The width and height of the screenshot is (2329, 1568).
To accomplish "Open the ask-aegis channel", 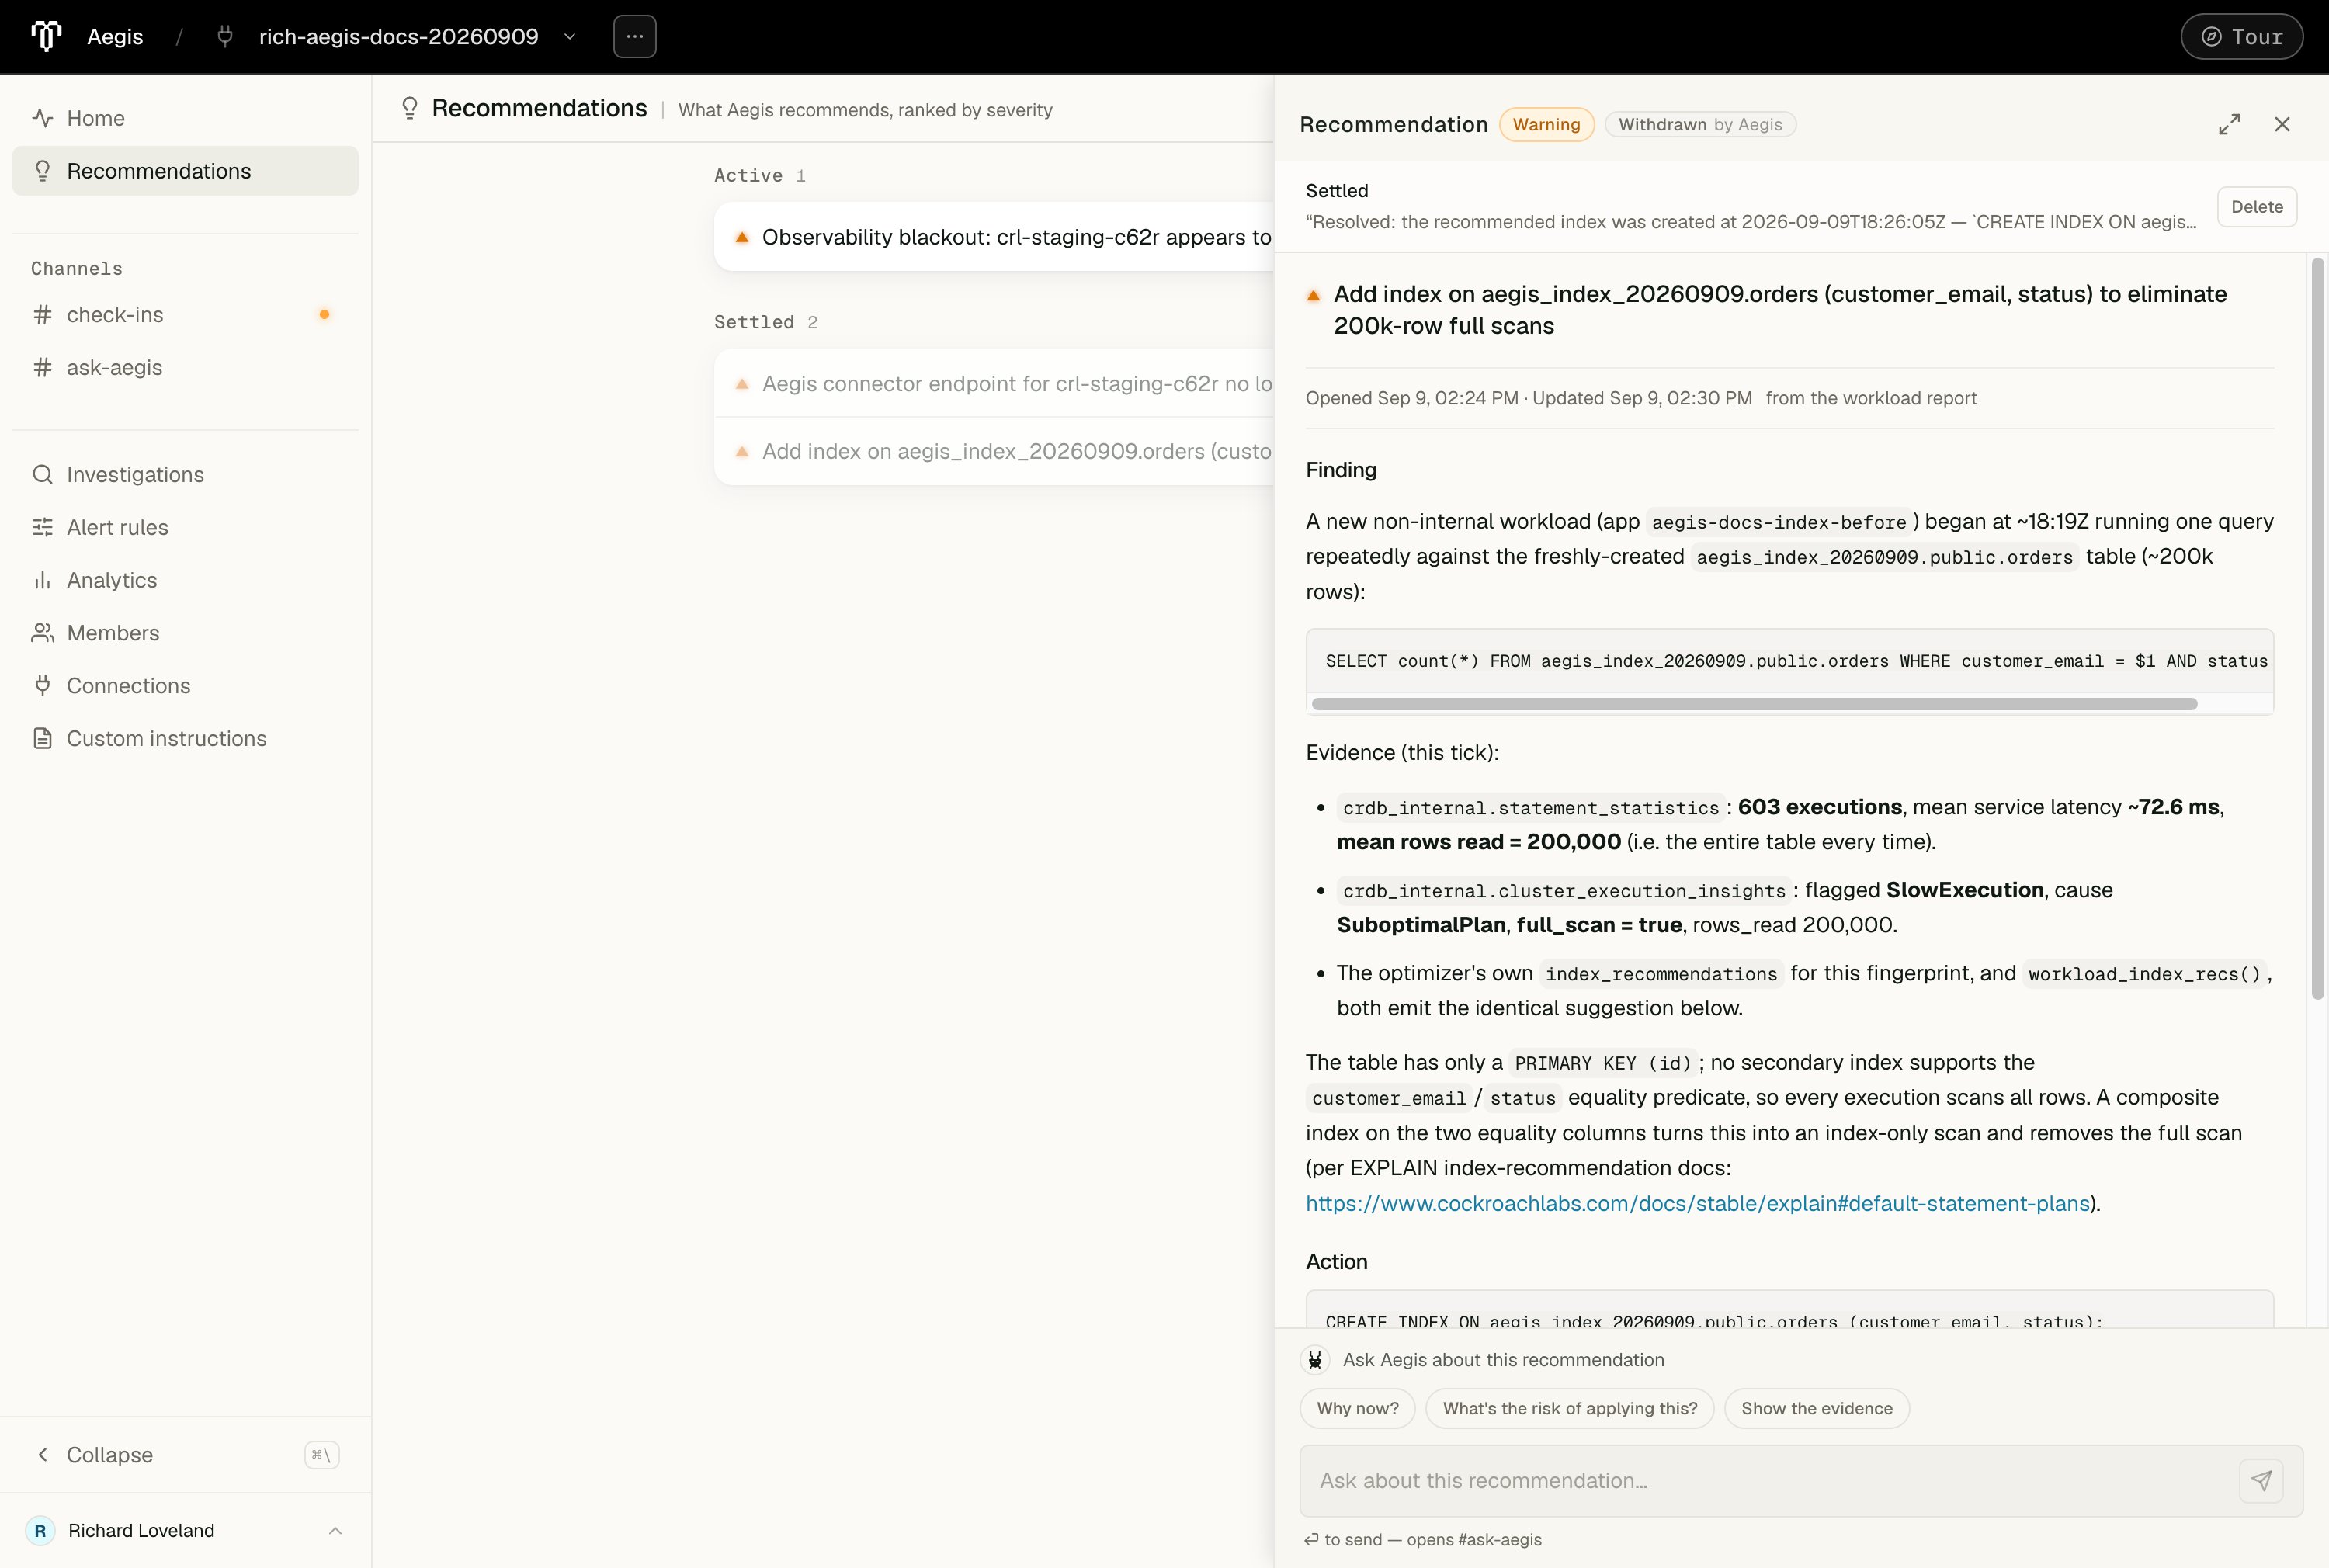I will (x=185, y=368).
